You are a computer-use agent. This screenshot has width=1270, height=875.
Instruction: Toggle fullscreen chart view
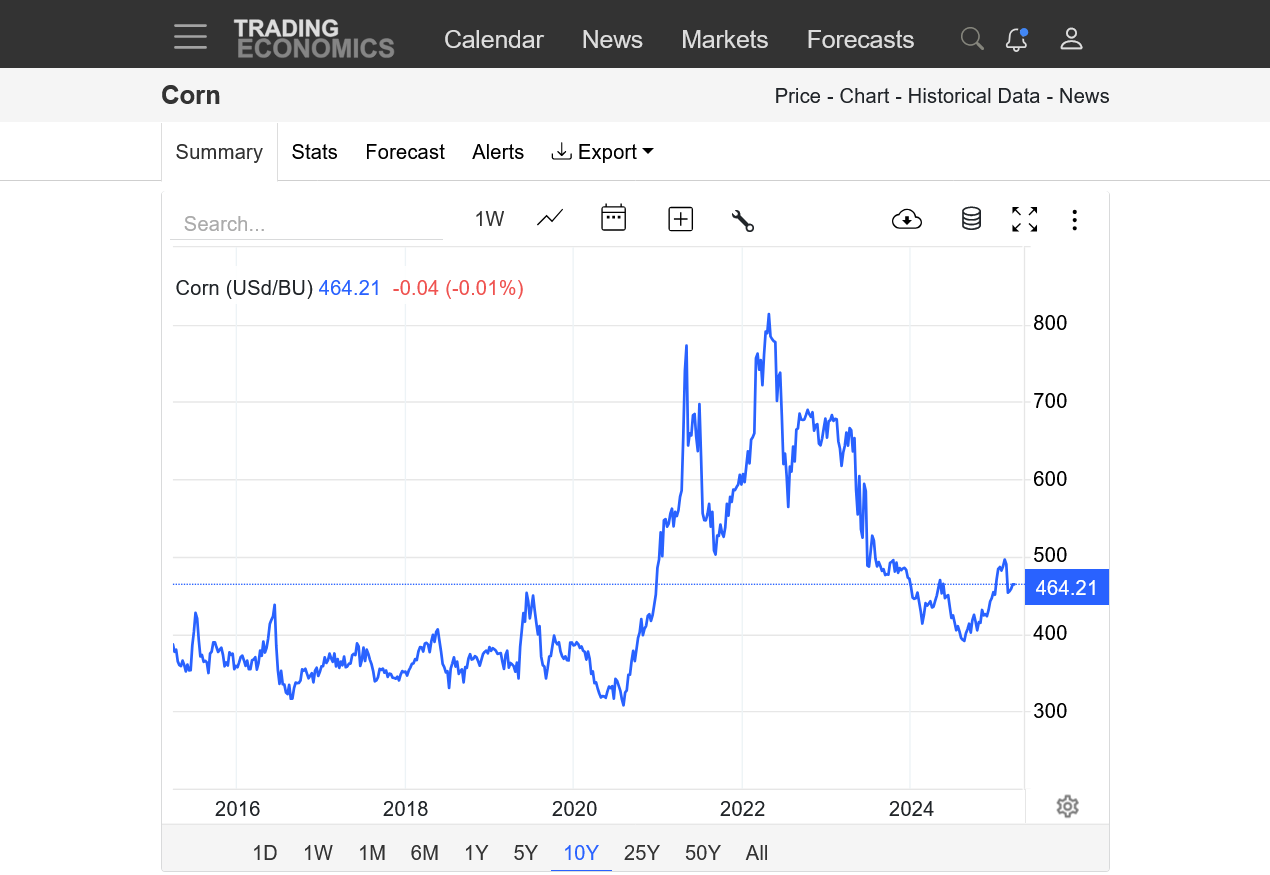coord(1024,219)
